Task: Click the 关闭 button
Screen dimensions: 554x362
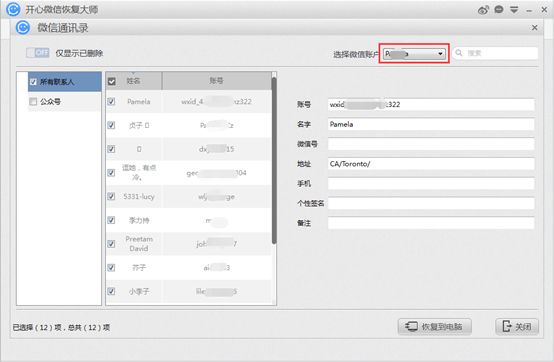Action: (517, 327)
